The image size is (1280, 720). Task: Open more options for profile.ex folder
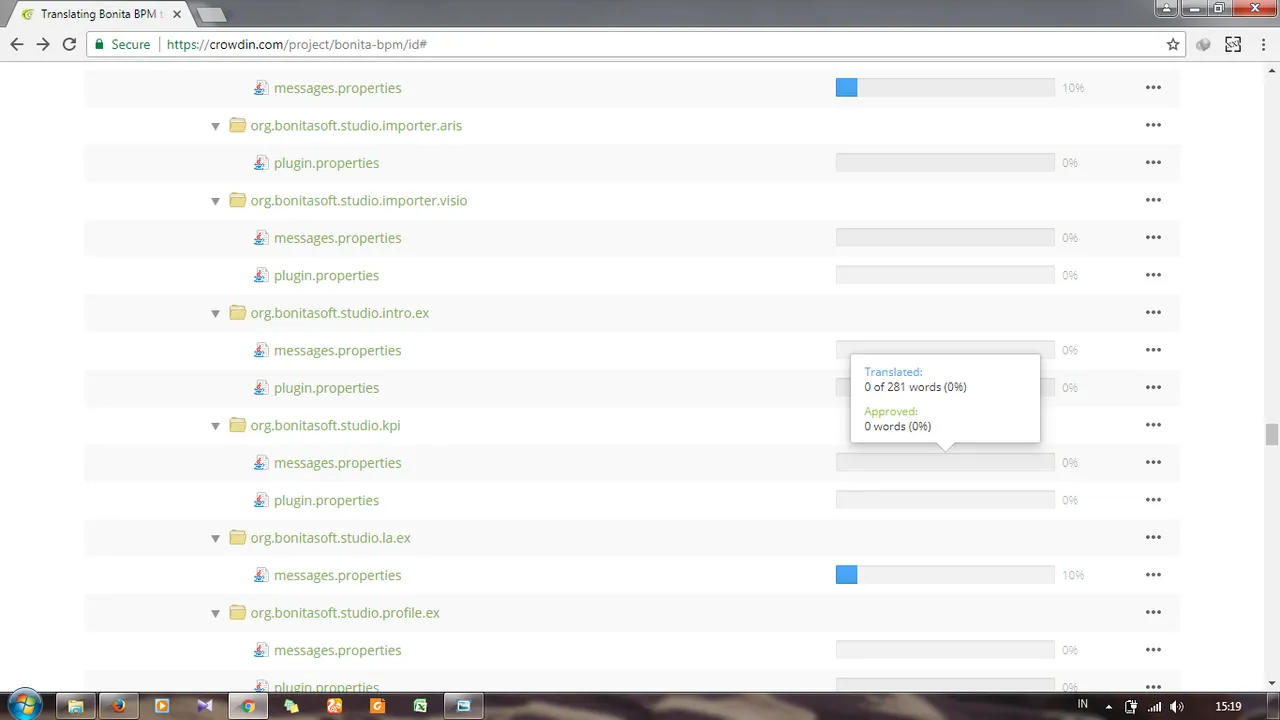click(x=1153, y=612)
